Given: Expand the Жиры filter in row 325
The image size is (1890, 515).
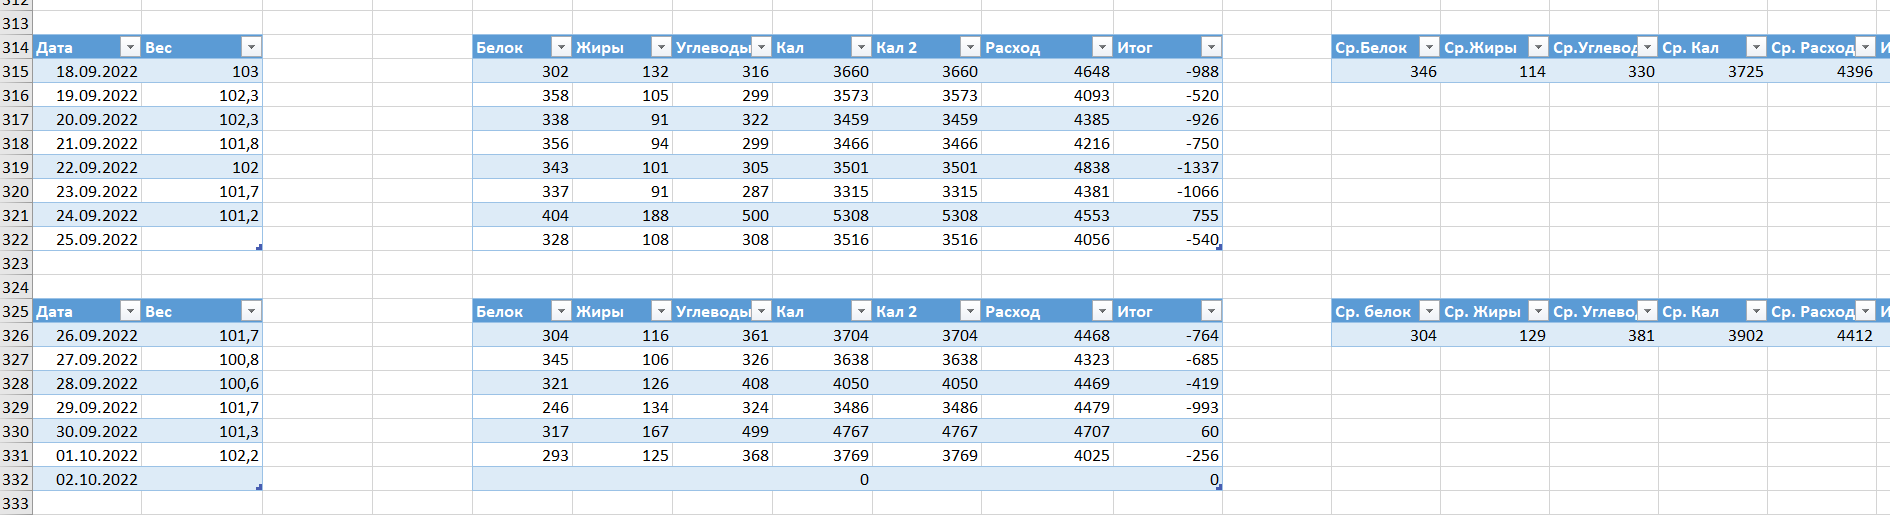Looking at the screenshot, I should coord(661,311).
